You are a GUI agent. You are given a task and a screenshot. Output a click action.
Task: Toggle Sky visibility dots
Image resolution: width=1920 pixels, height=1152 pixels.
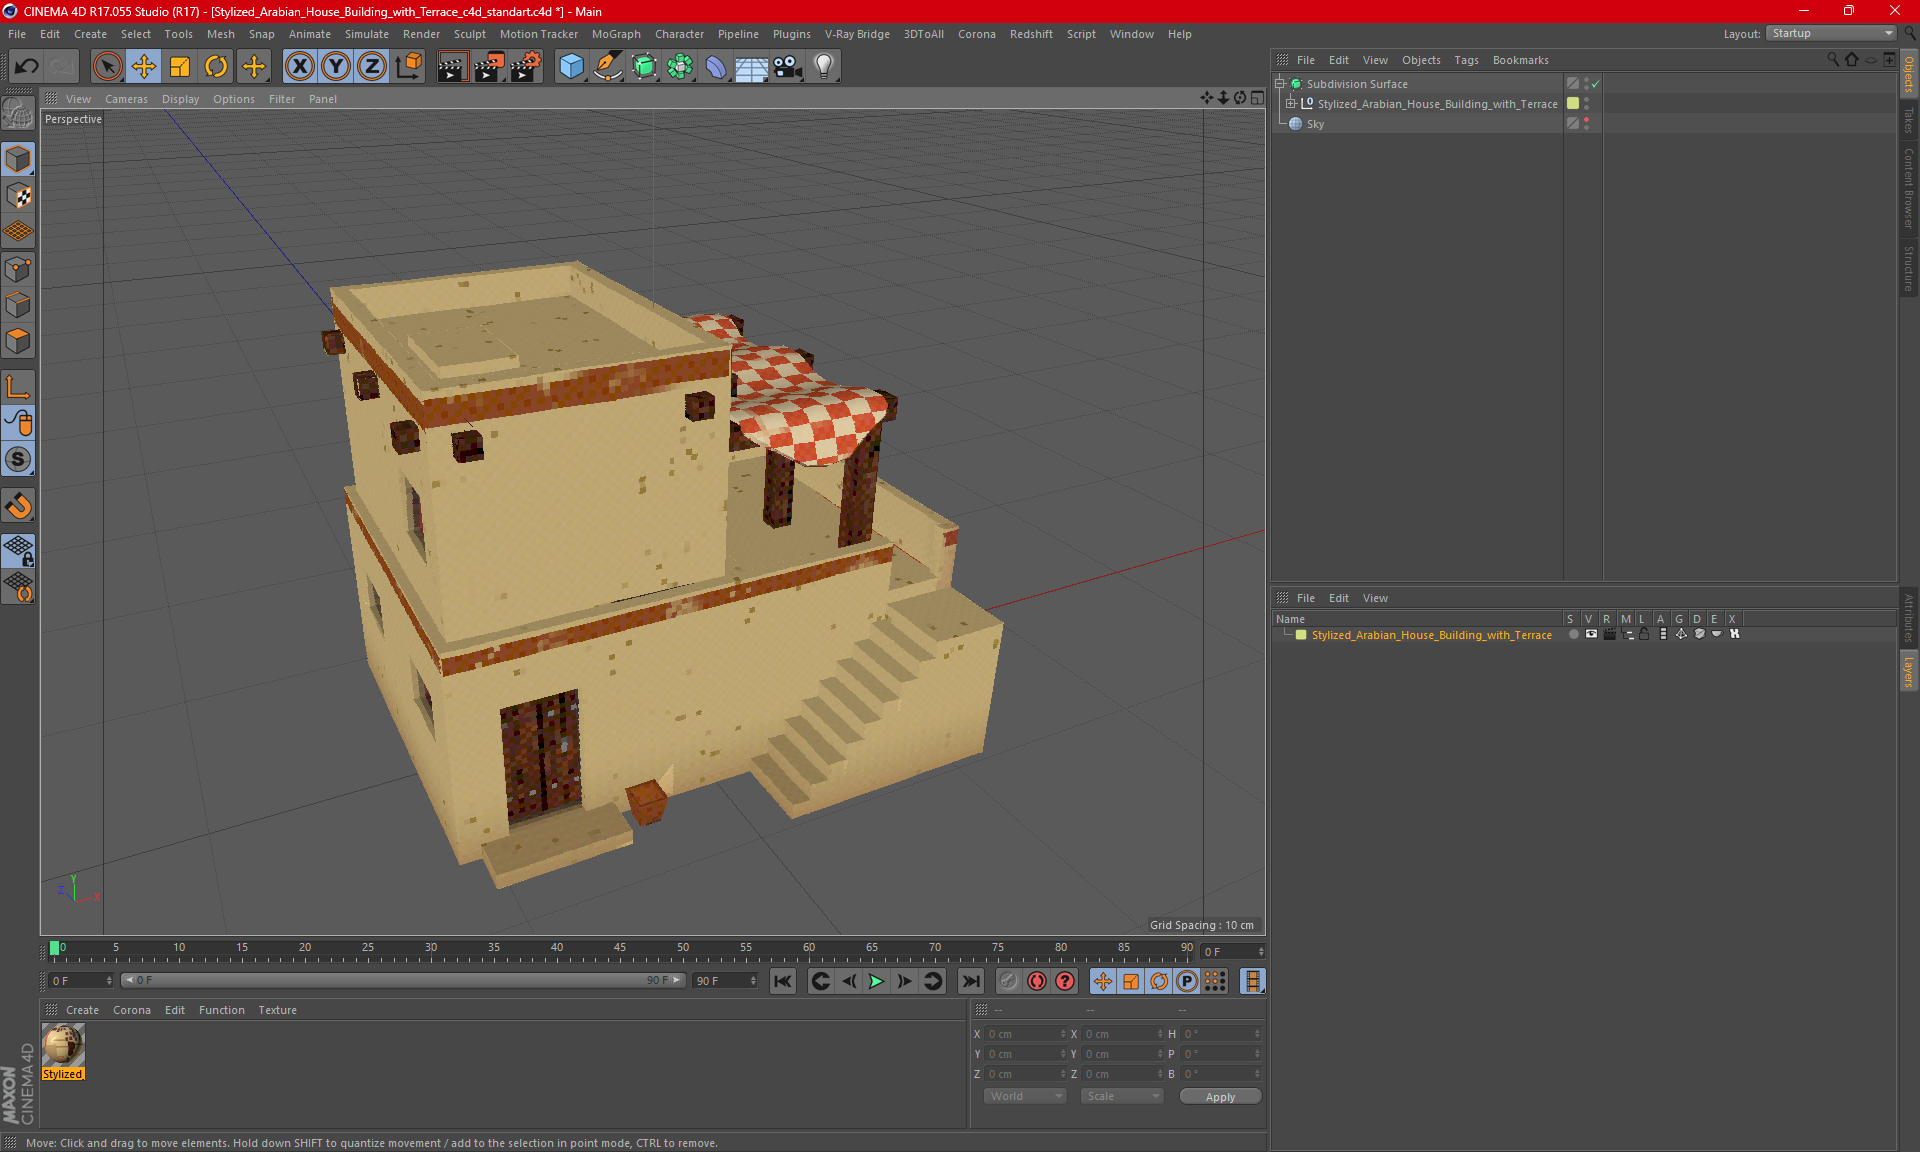tap(1586, 124)
